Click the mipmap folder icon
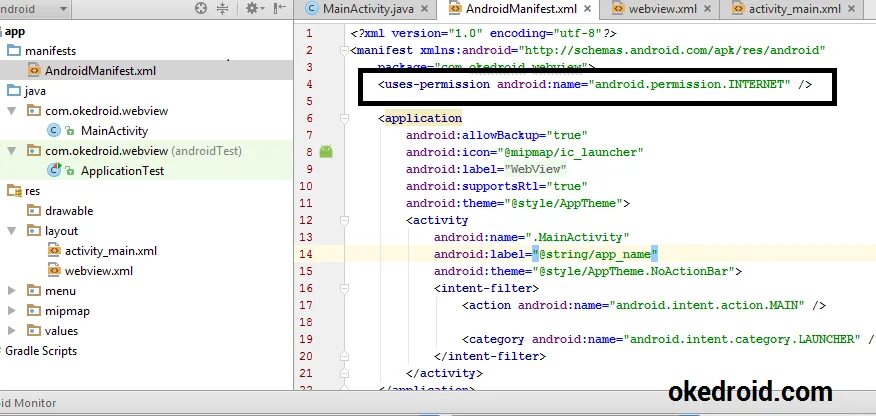876x416 pixels. point(34,311)
